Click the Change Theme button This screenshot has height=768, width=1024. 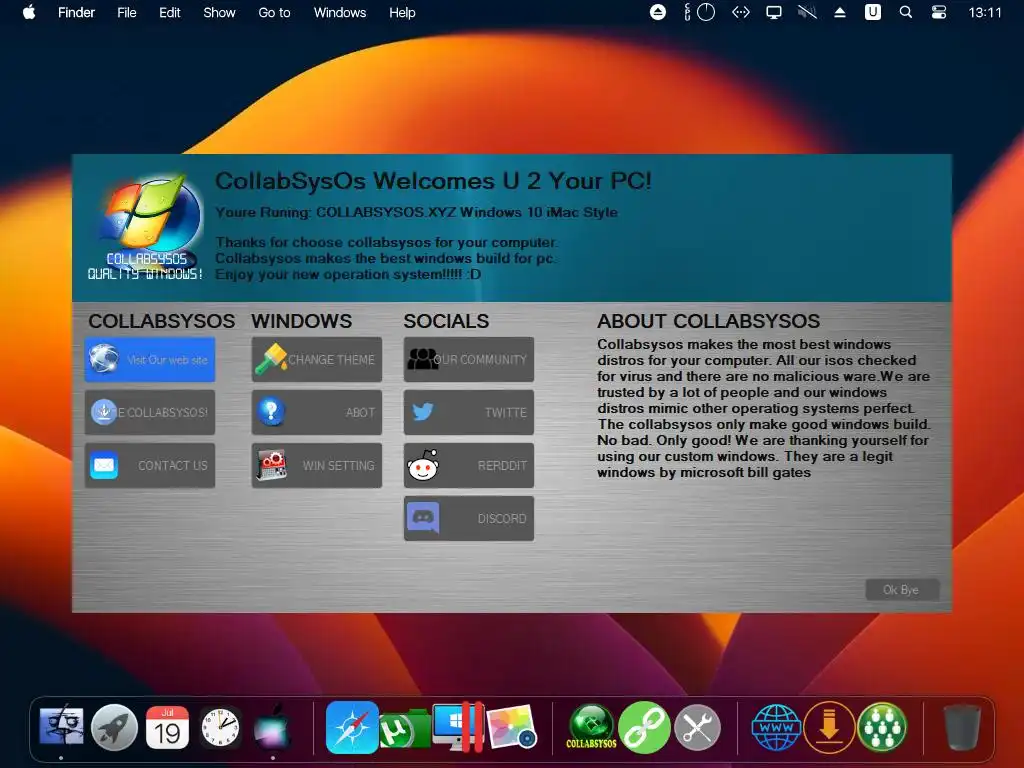coord(317,359)
